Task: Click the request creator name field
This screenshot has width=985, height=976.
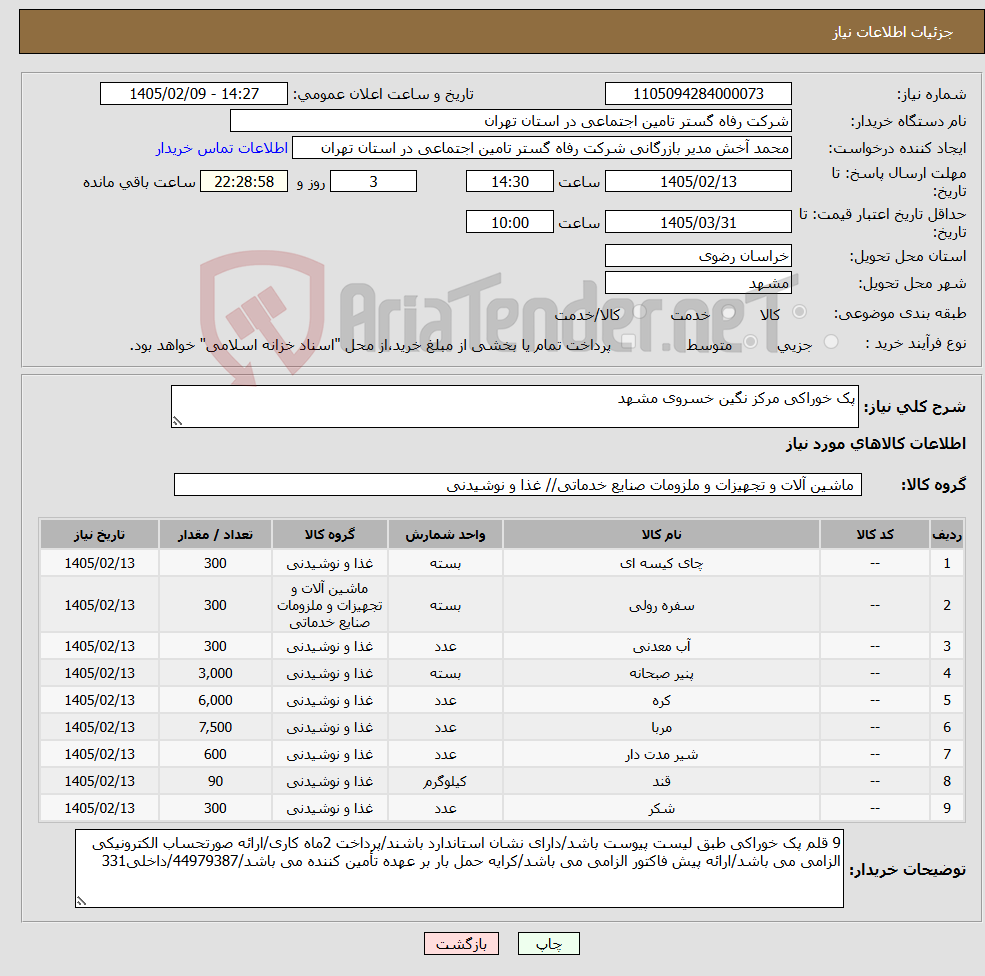Action: [x=541, y=148]
